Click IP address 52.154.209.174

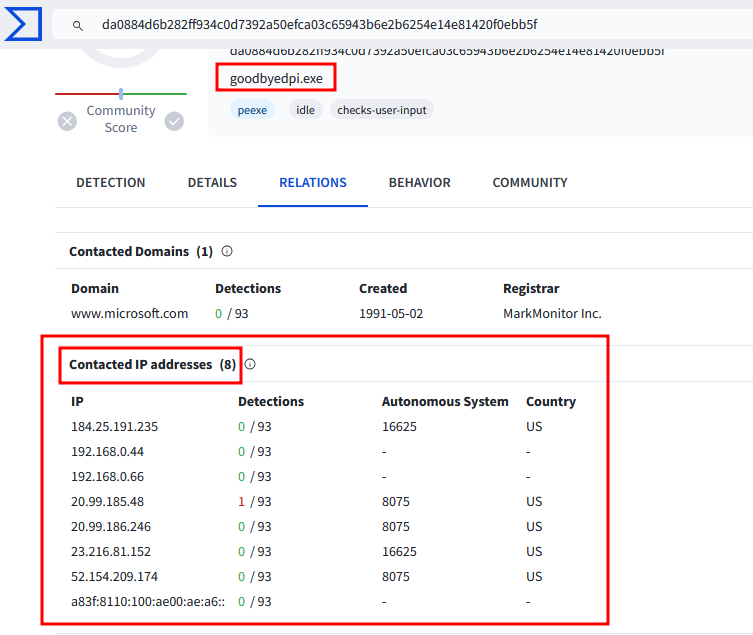point(115,577)
